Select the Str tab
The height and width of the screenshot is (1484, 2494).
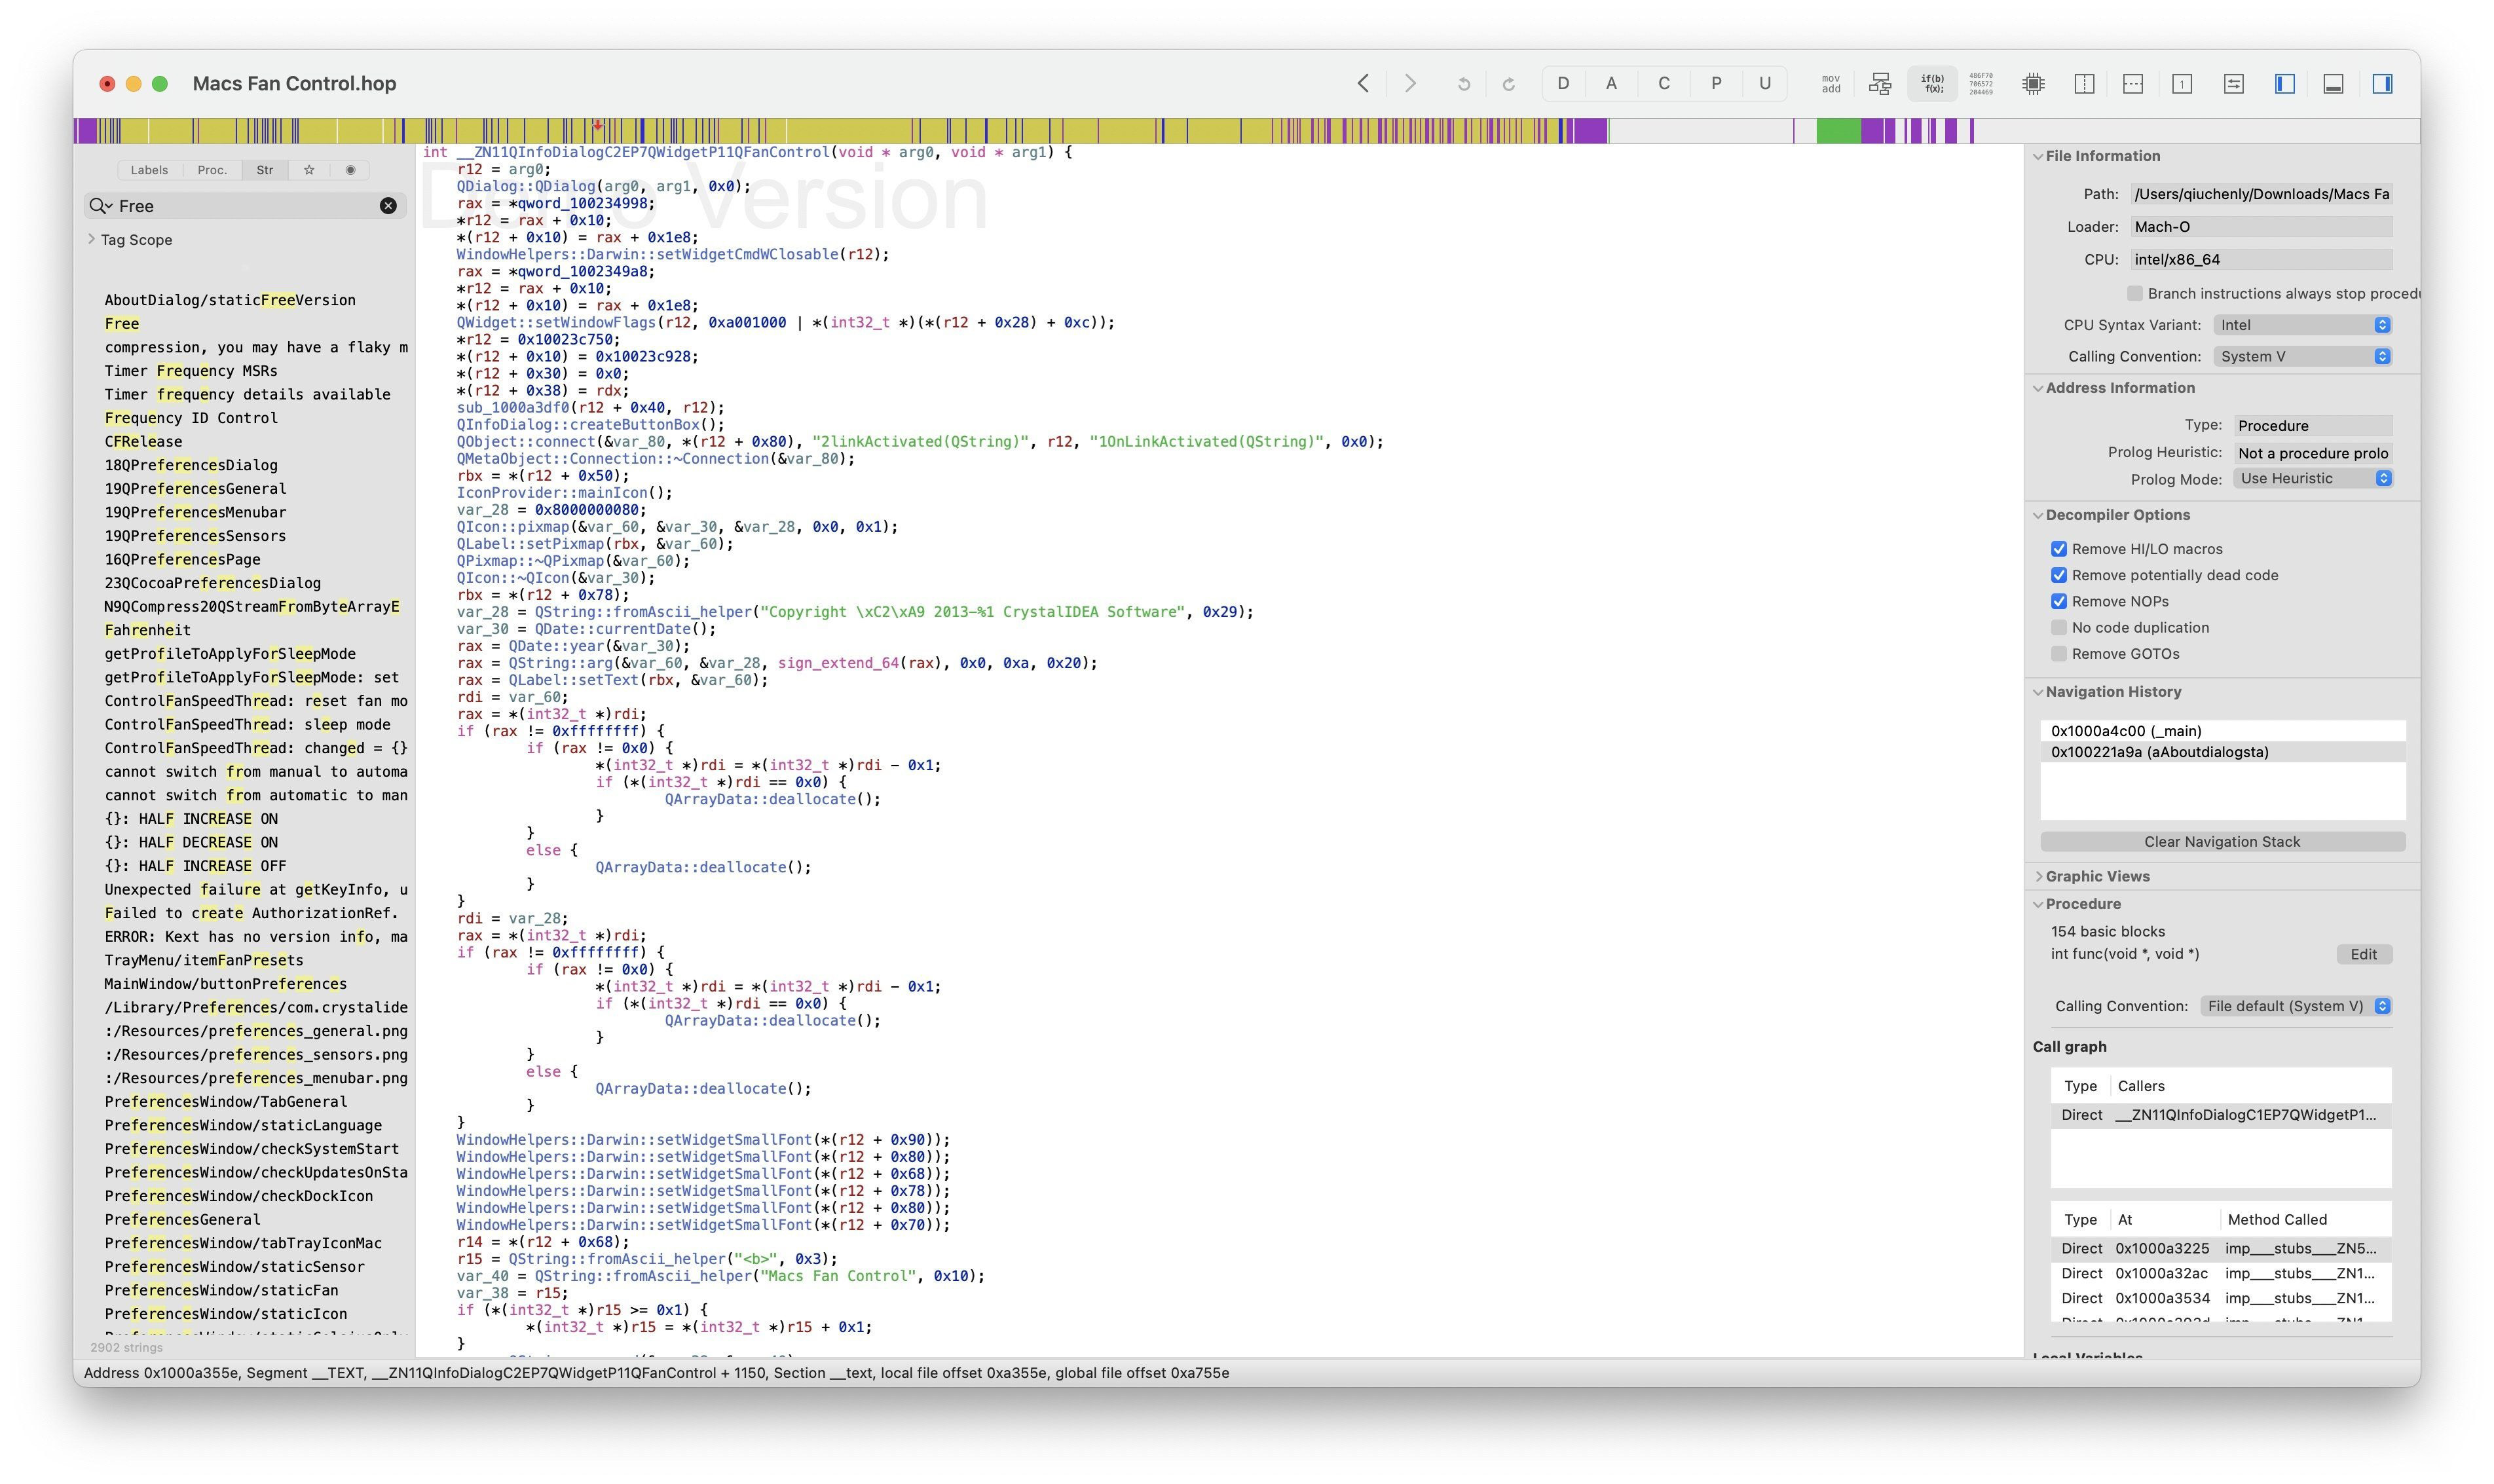point(265,170)
